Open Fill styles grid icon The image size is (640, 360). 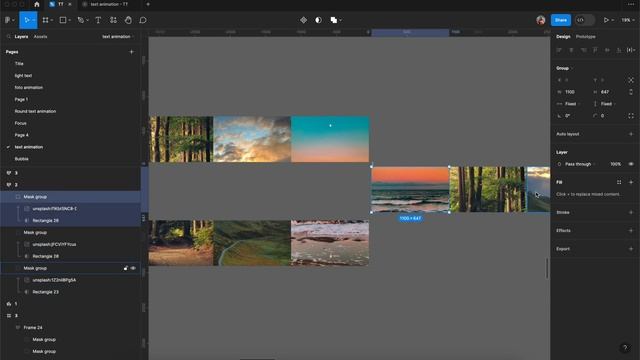click(x=619, y=182)
